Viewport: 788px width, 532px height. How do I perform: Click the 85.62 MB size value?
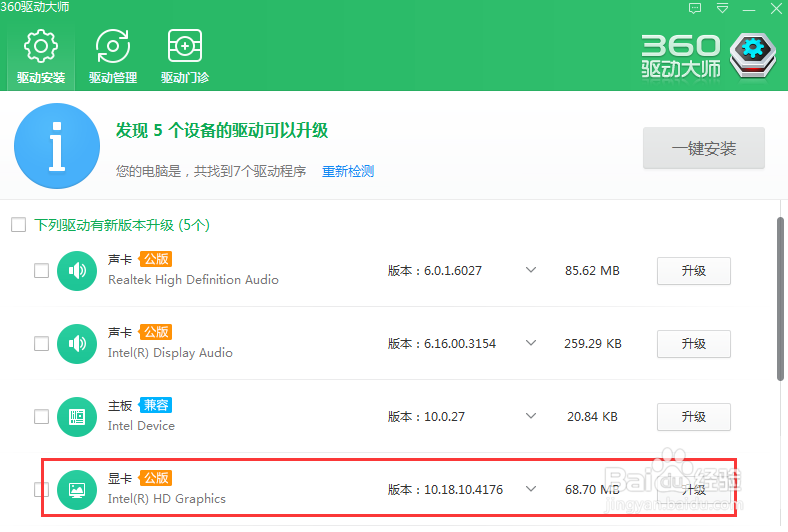pyautogui.click(x=592, y=271)
